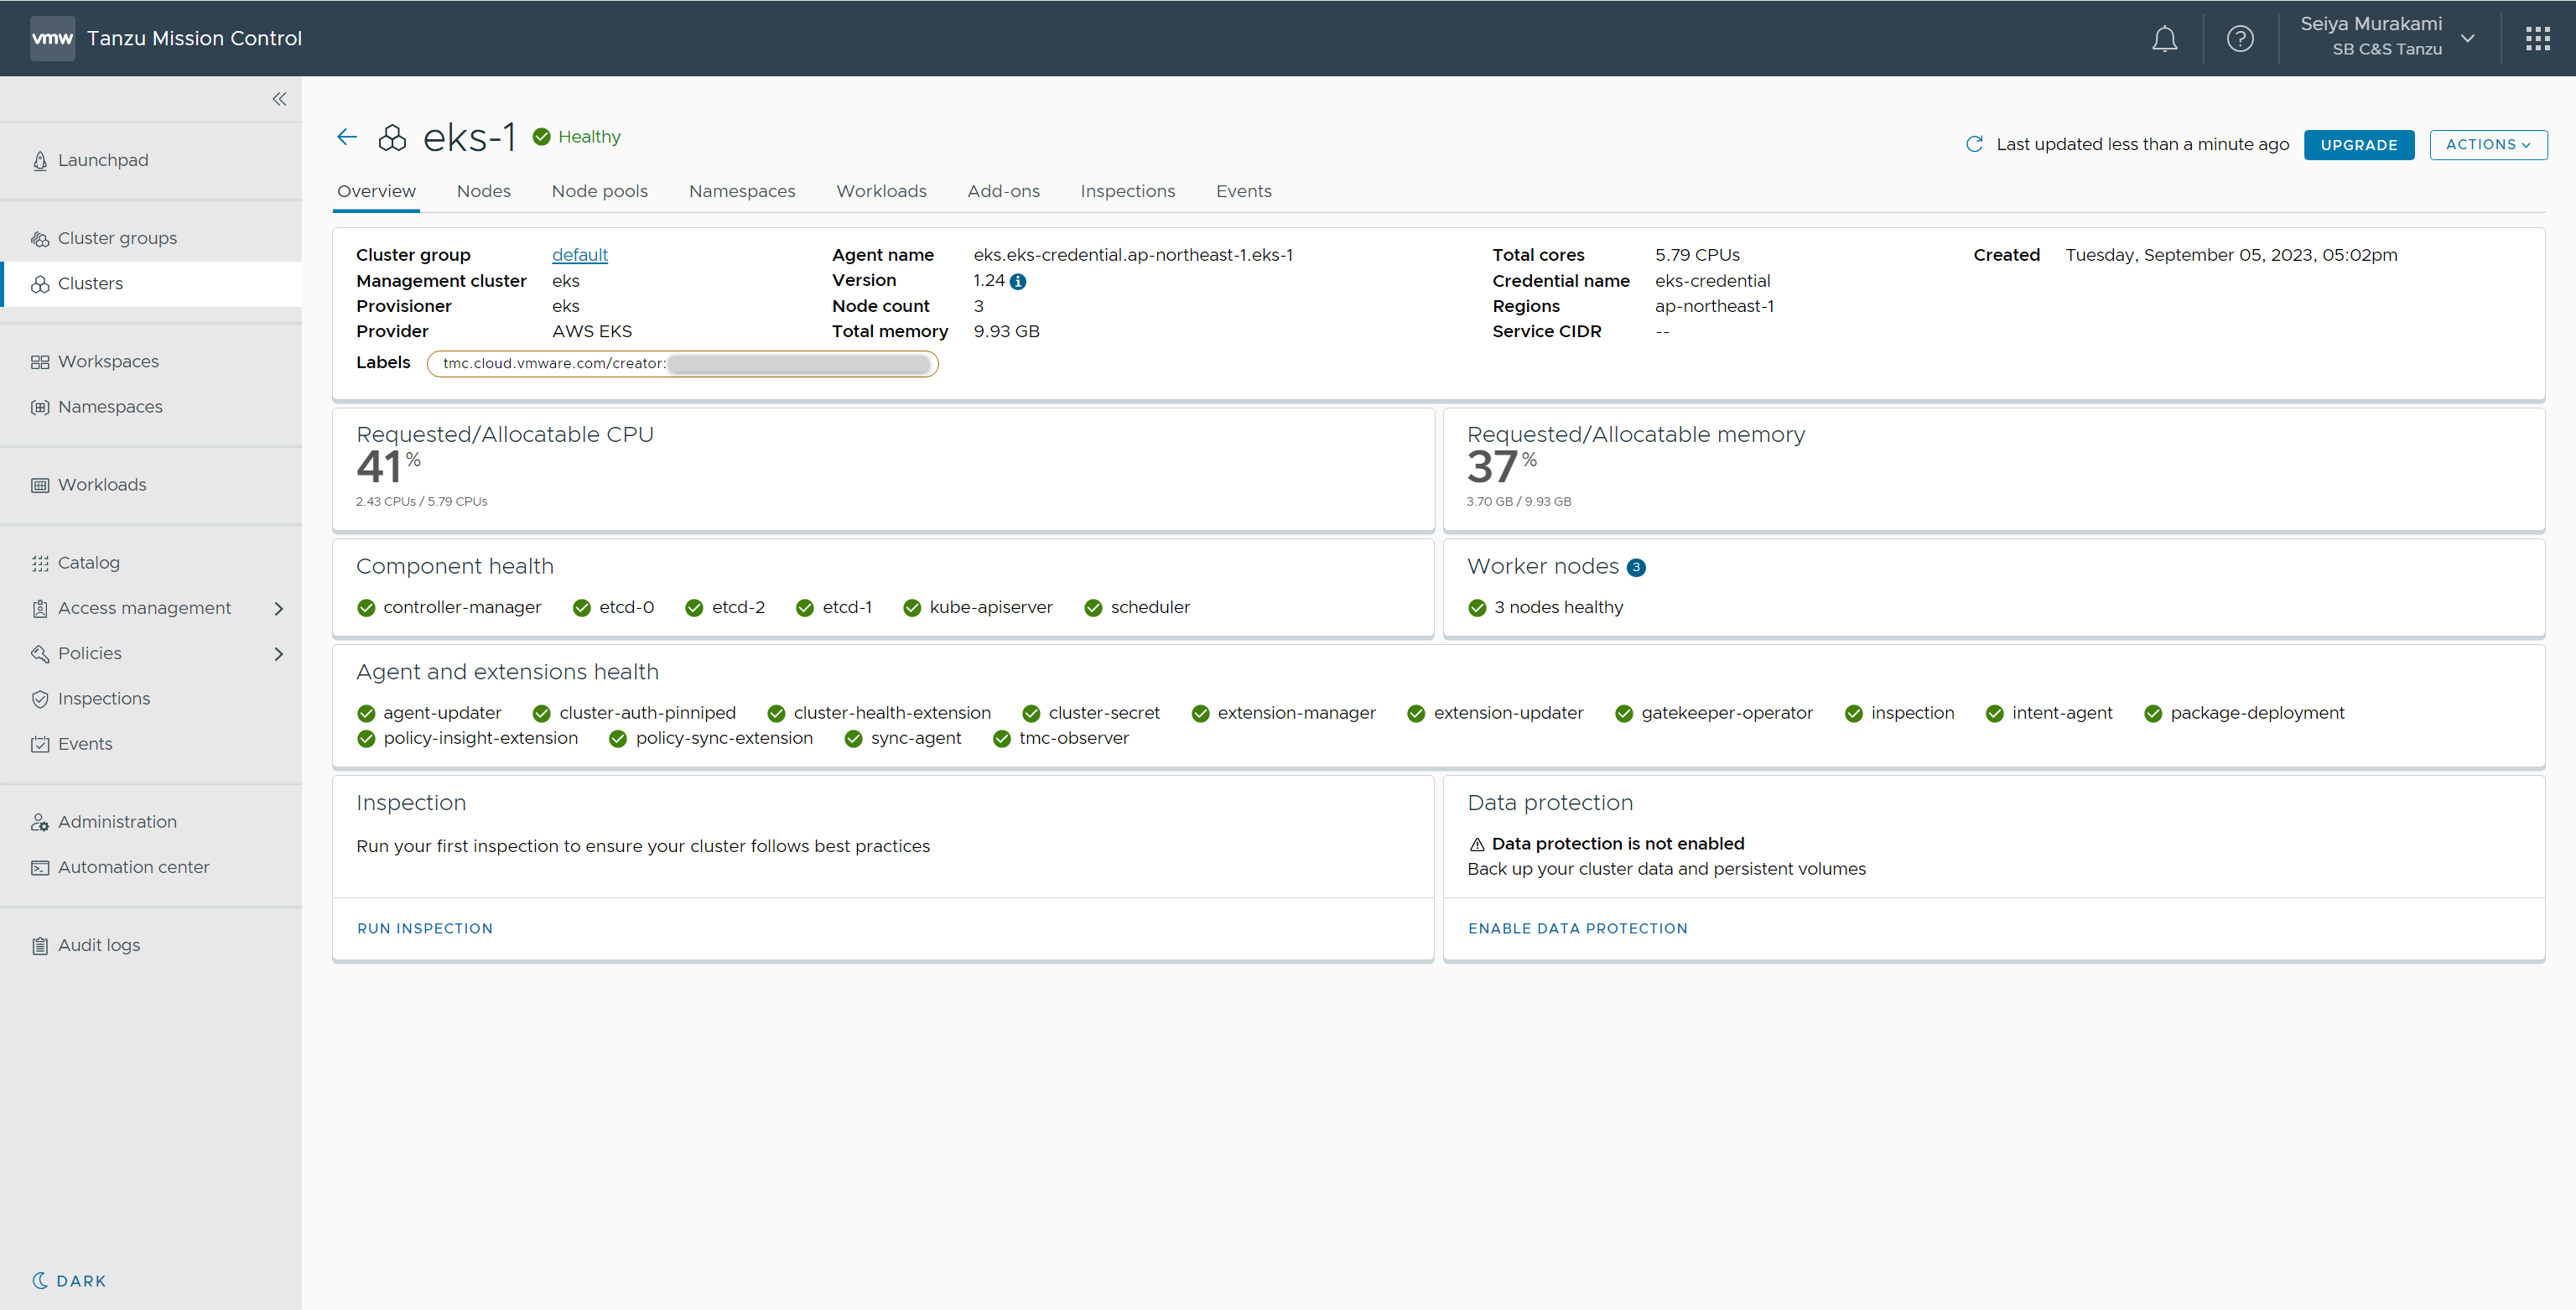The width and height of the screenshot is (2576, 1310).
Task: Click the notifications bell icon
Action: tap(2164, 39)
